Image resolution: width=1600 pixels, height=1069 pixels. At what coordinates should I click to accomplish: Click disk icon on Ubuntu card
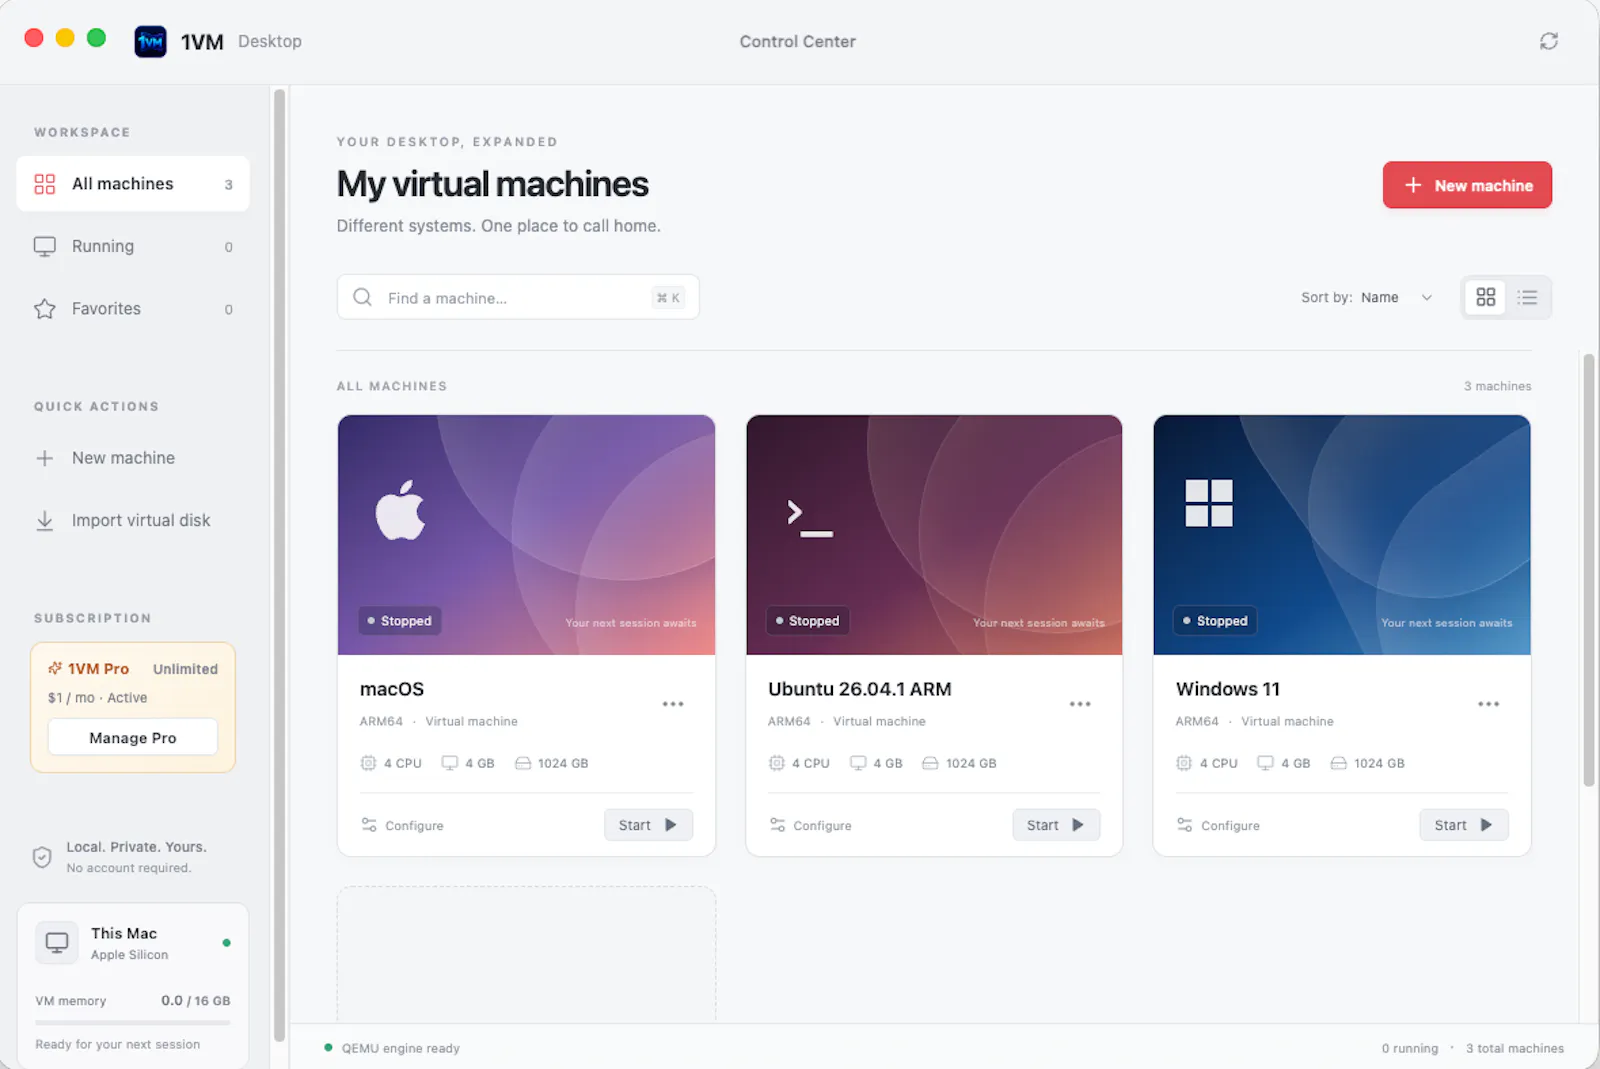[930, 763]
